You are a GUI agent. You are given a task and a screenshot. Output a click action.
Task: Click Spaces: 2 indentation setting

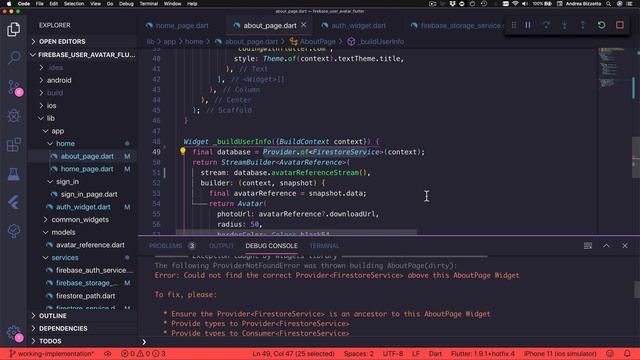coord(359,353)
